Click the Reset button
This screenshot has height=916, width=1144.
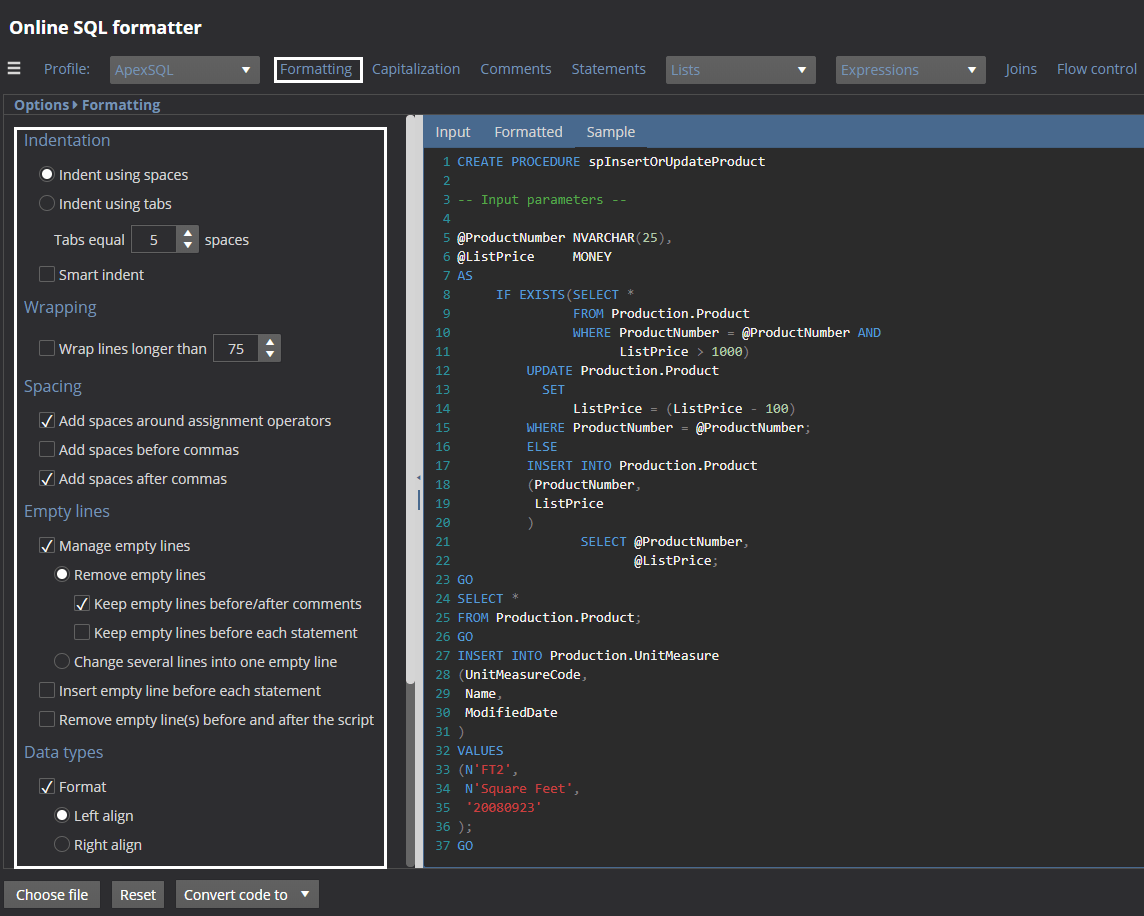pyautogui.click(x=138, y=895)
